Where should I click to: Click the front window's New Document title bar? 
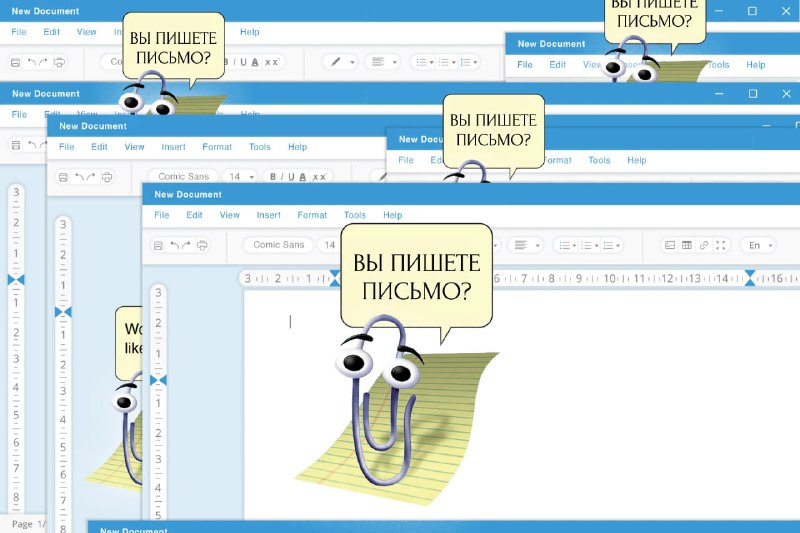pos(471,194)
